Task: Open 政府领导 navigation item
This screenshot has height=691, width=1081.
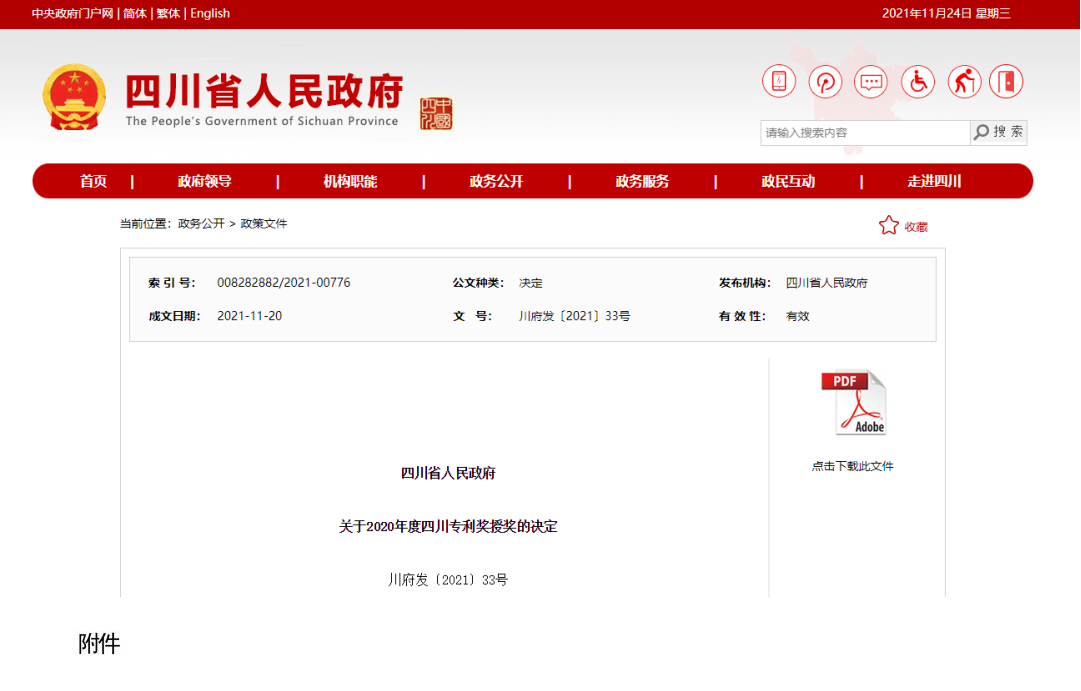Action: coord(205,181)
